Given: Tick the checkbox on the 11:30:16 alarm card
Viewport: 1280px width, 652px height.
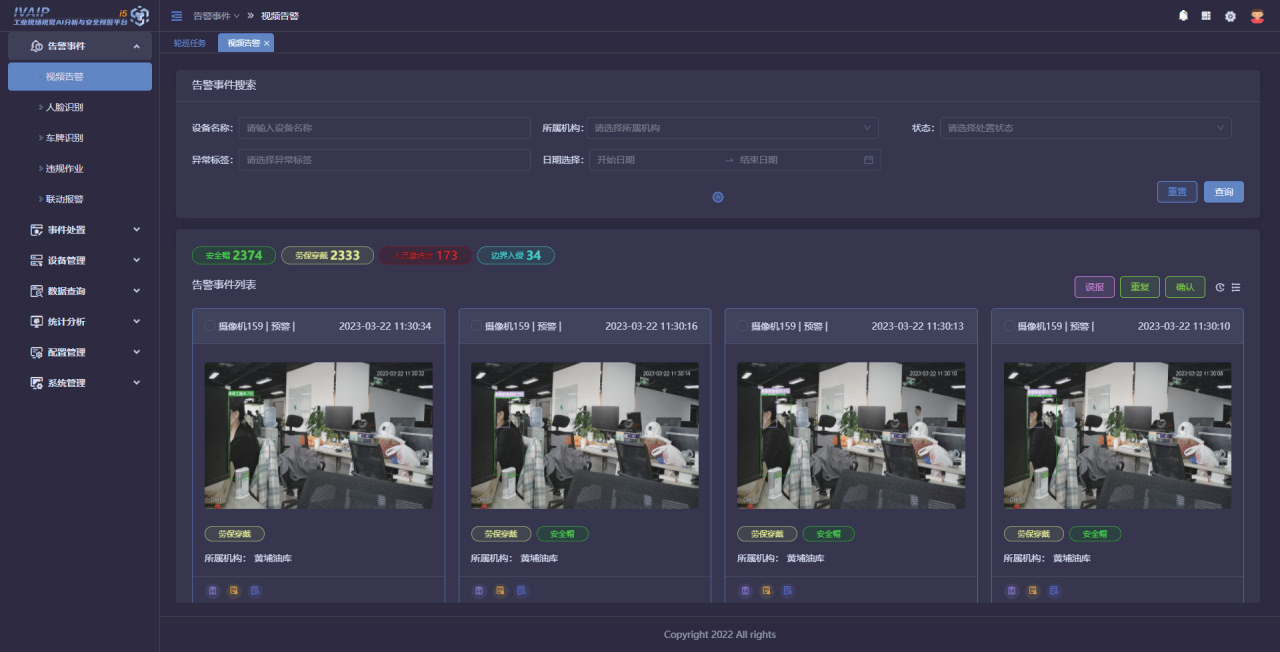Looking at the screenshot, I should pos(476,326).
